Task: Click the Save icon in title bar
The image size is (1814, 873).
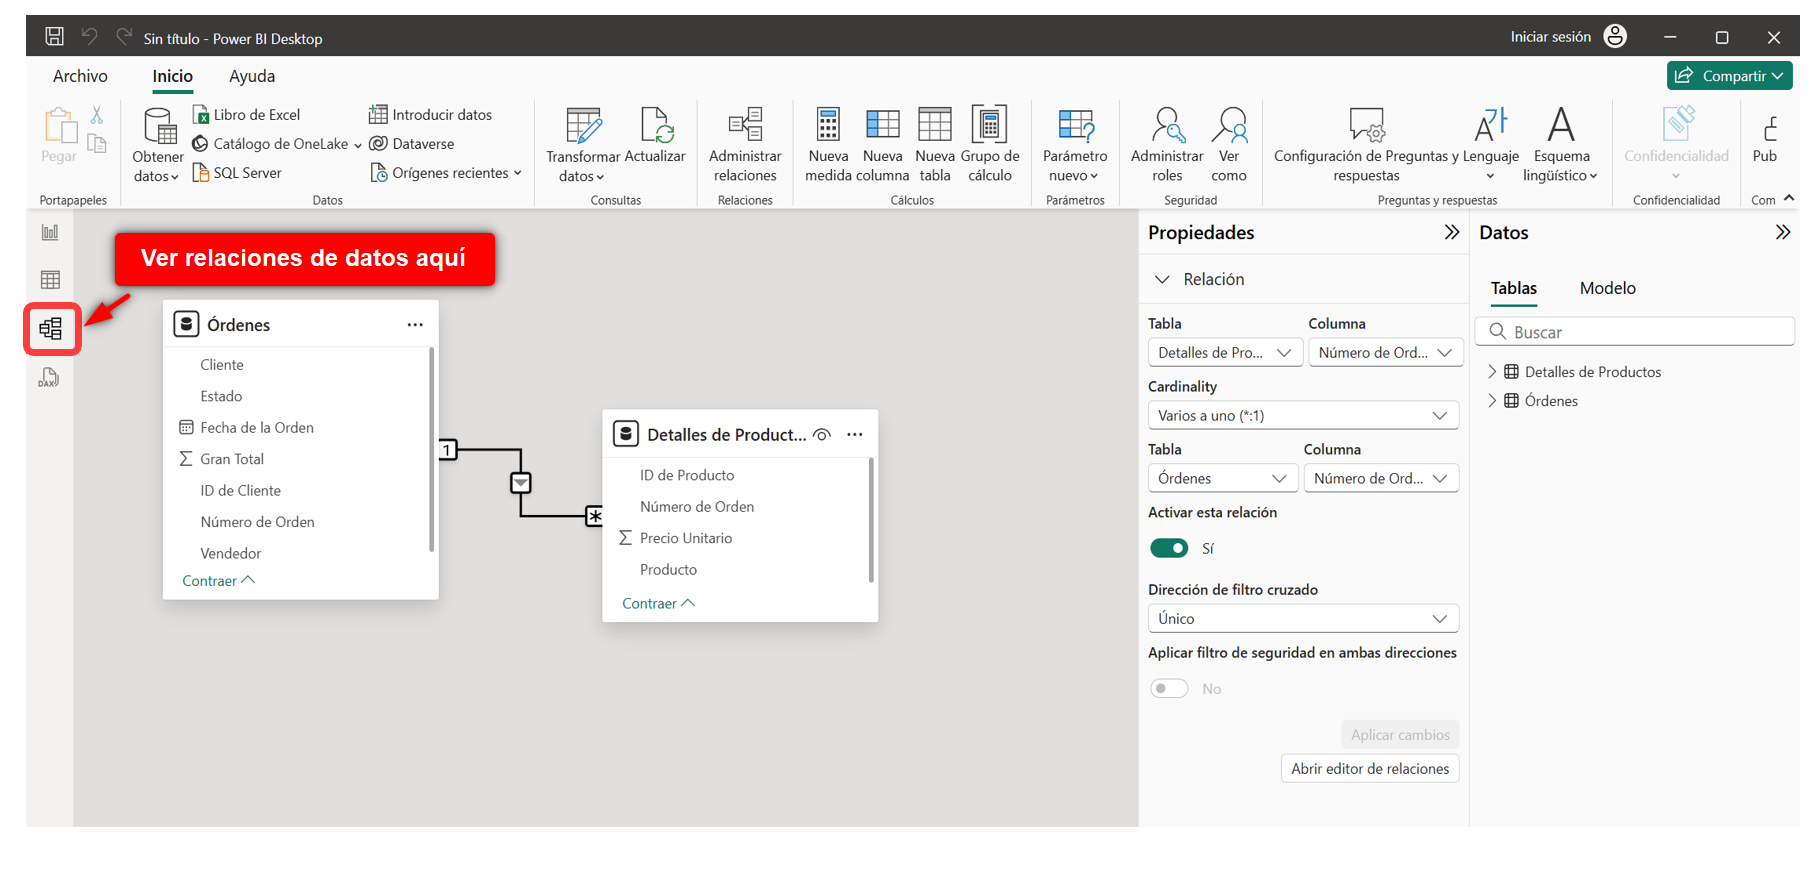Action: tap(55, 37)
